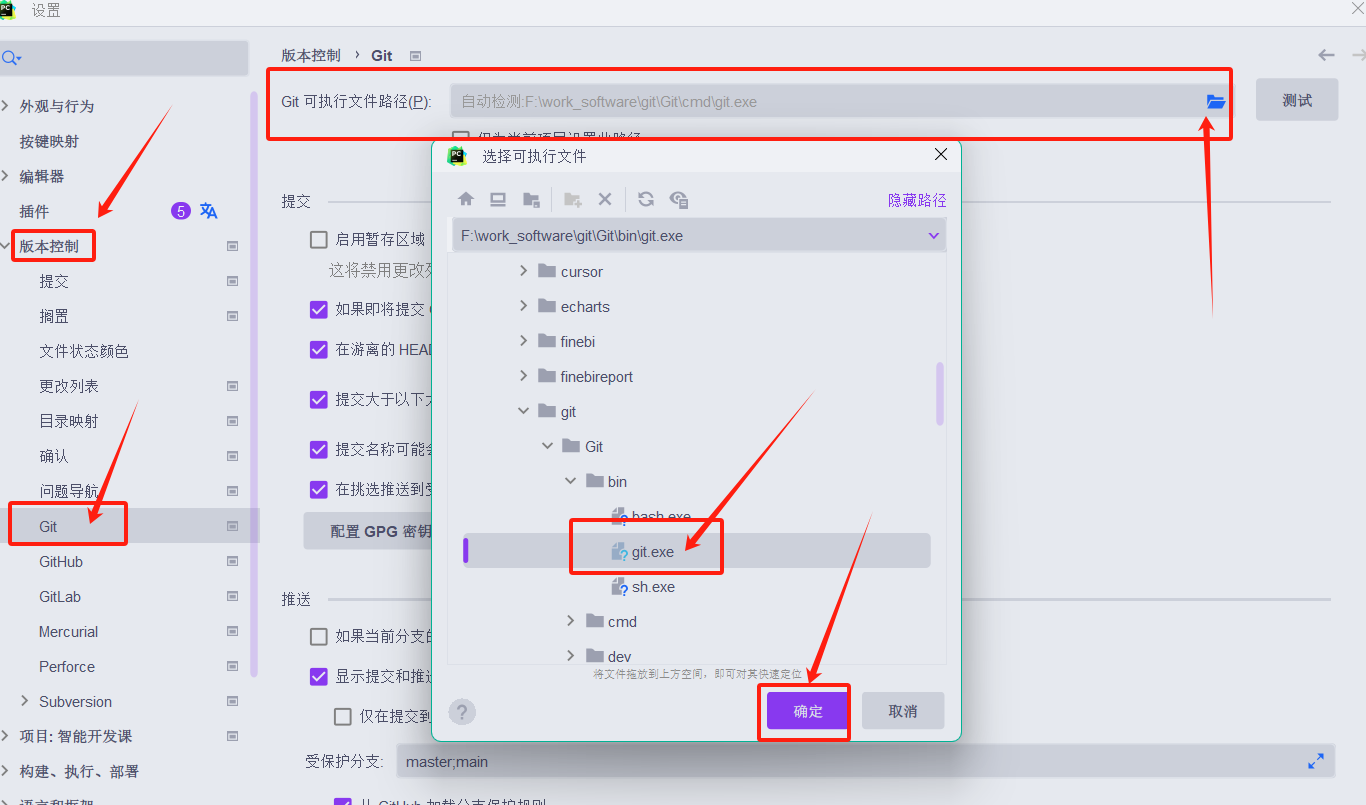Image resolution: width=1366 pixels, height=805 pixels.
Task: Uncheck 显示提交和推送 checkbox
Action: [319, 676]
